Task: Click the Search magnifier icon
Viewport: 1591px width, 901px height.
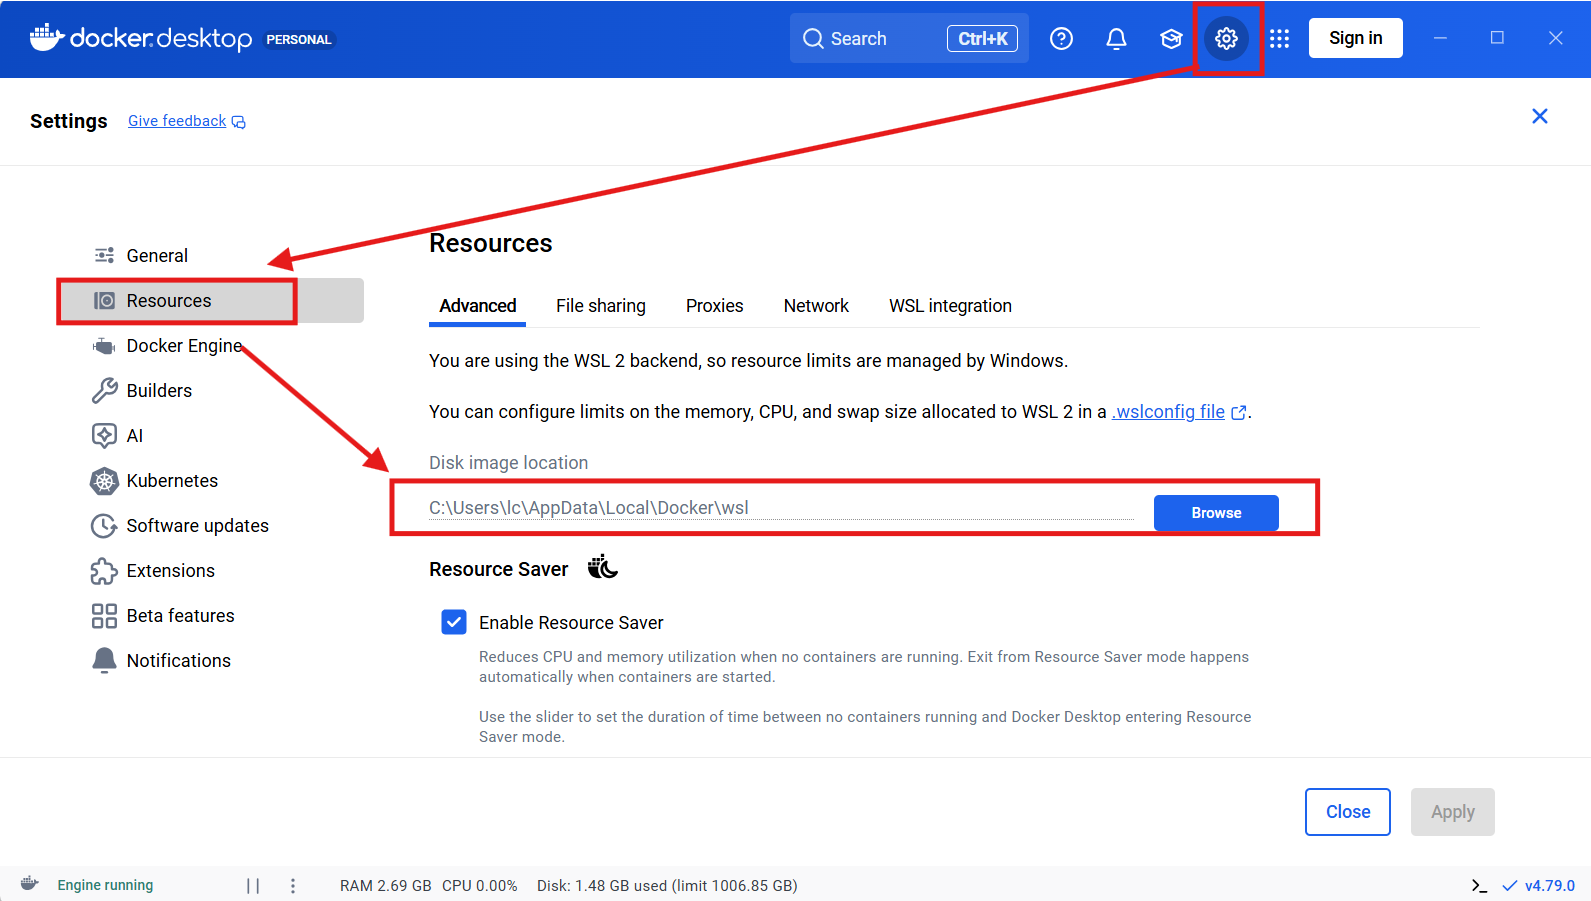Action: (x=813, y=39)
